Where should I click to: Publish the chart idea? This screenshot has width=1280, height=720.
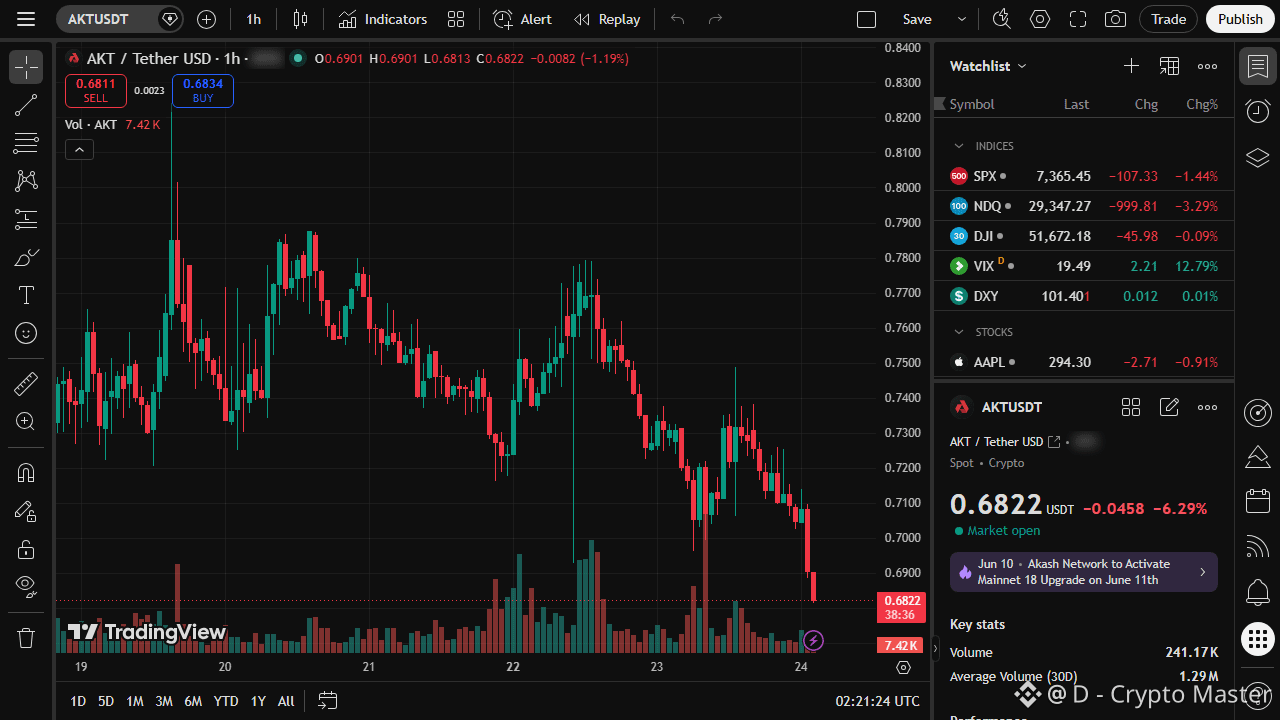[1241, 19]
